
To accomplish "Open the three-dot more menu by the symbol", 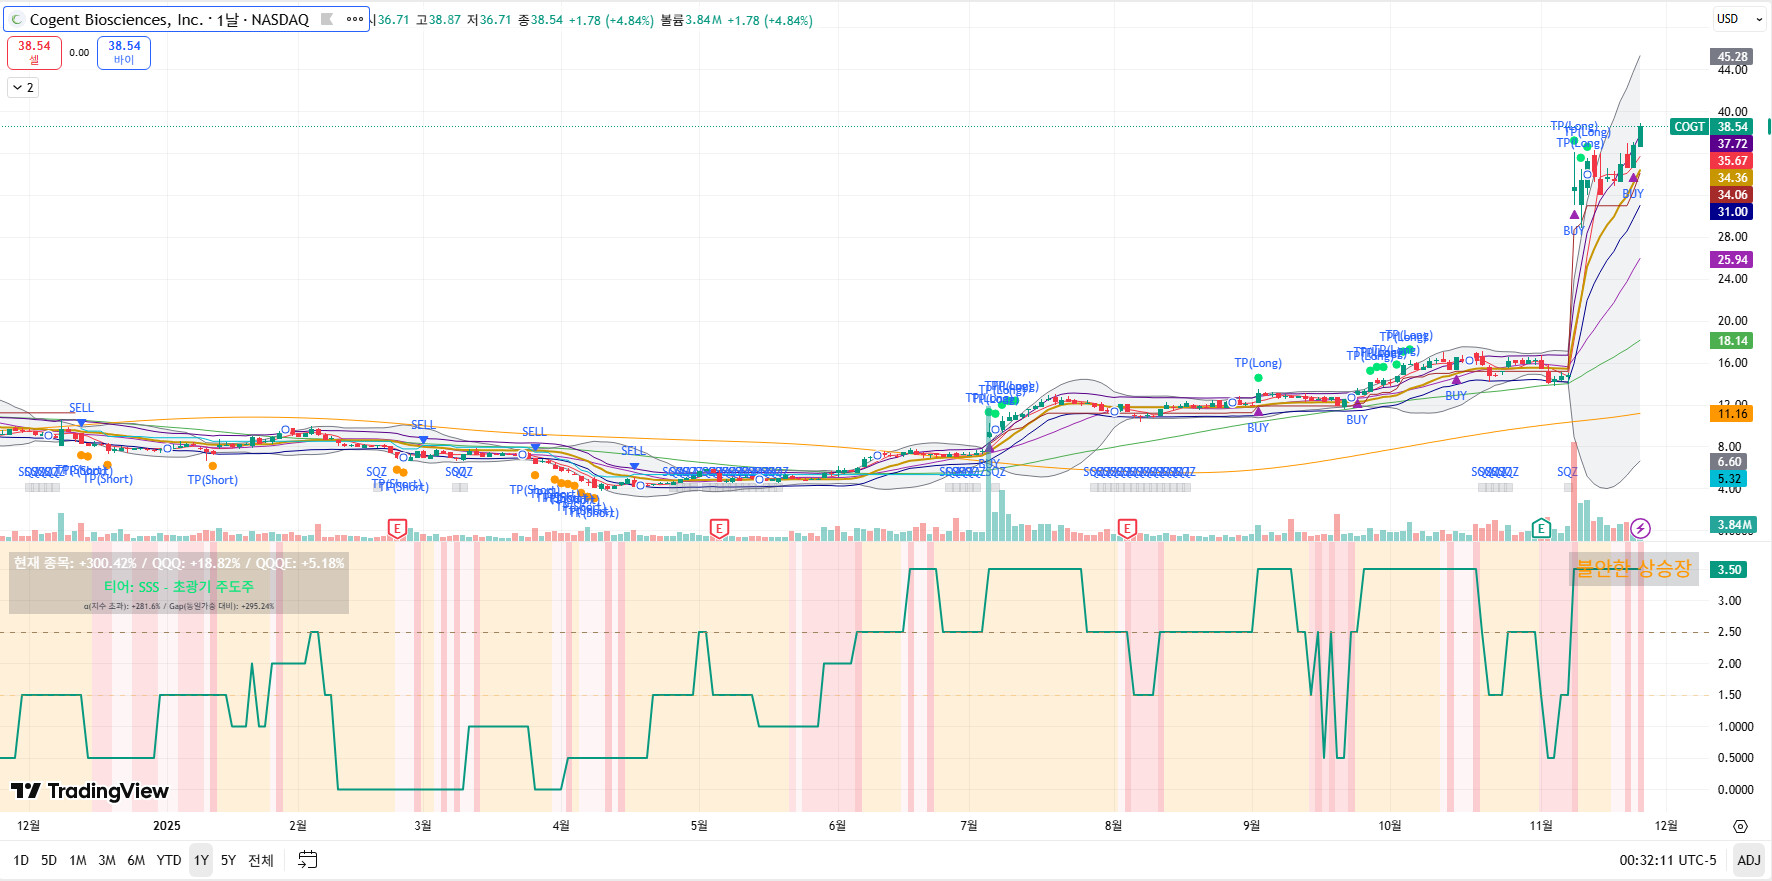I will point(355,19).
